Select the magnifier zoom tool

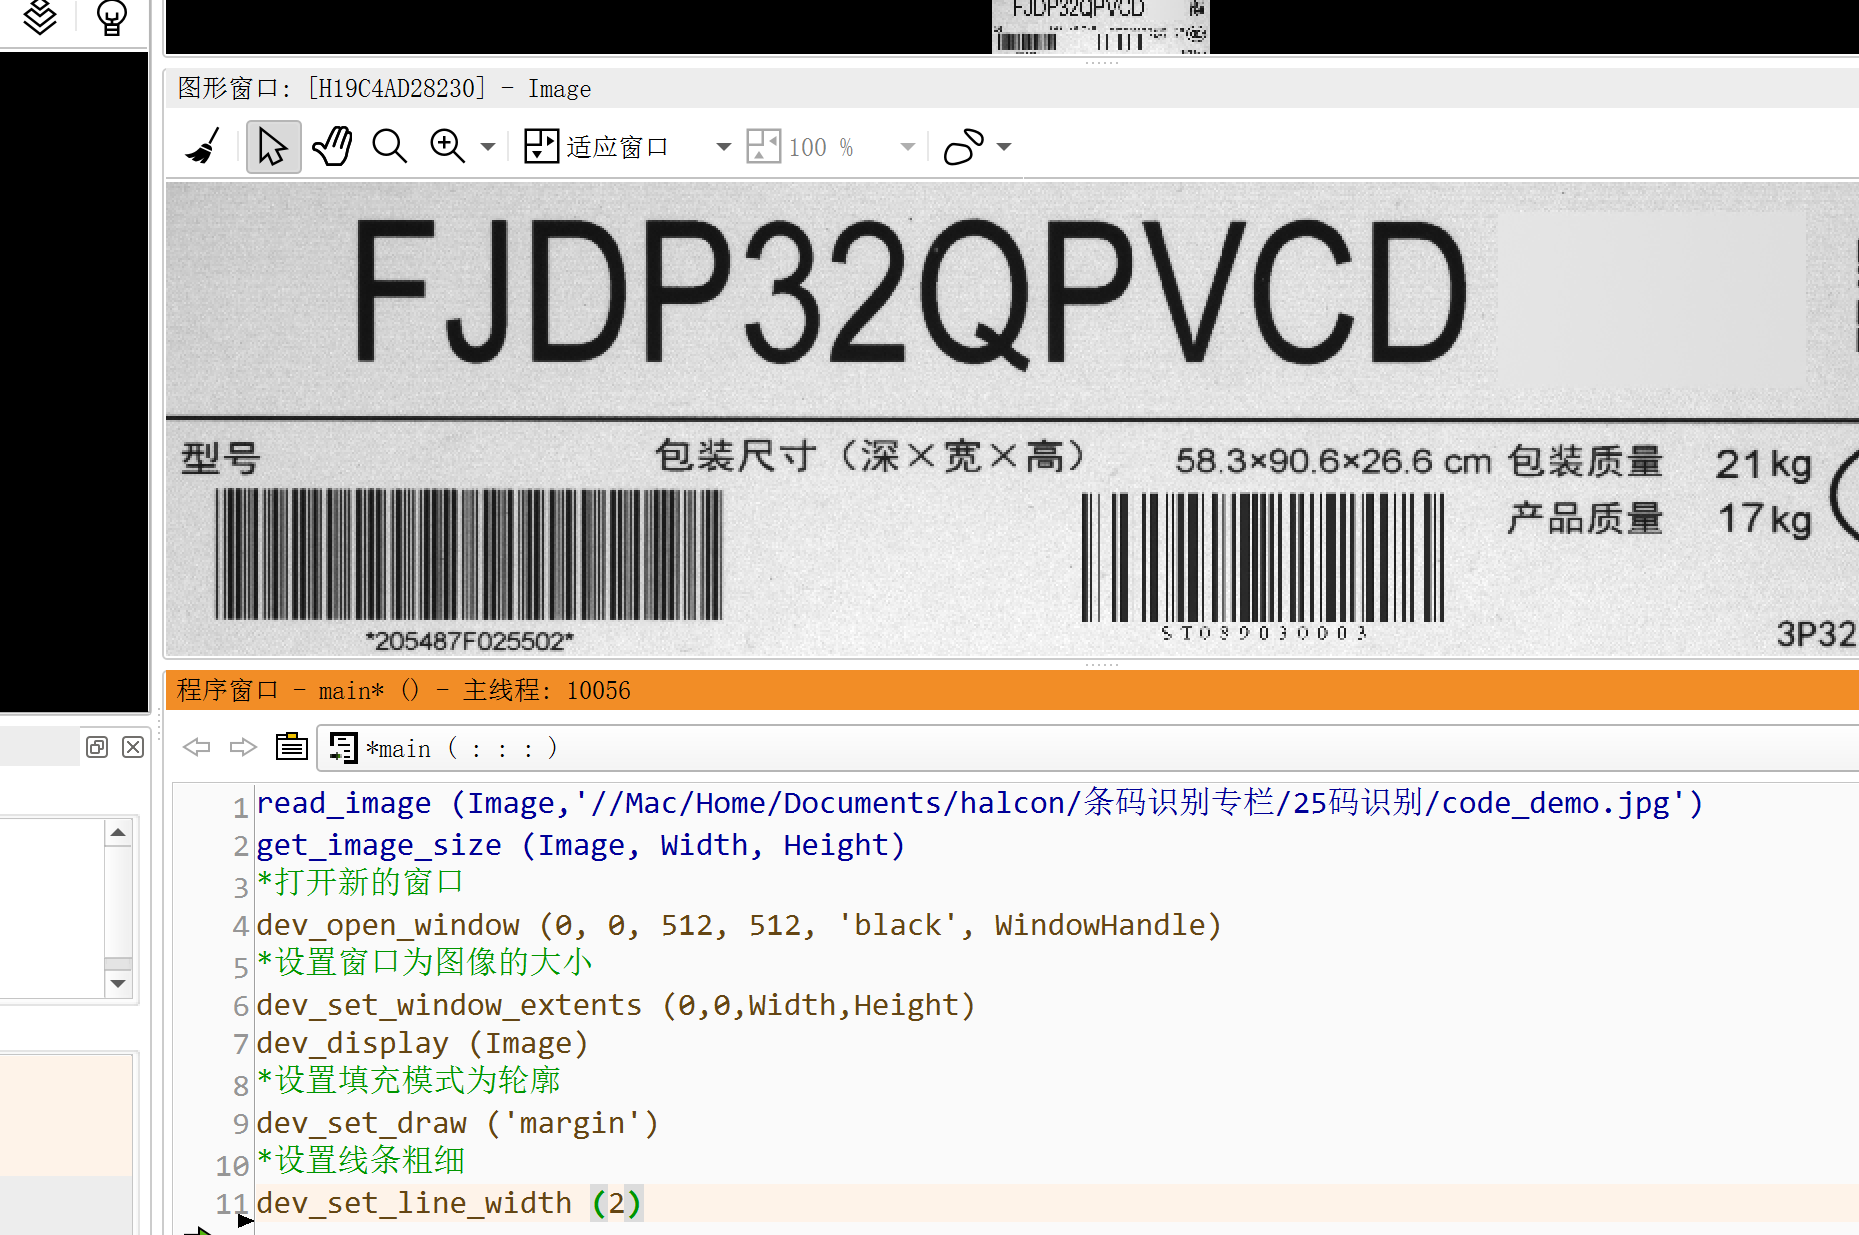tap(389, 146)
